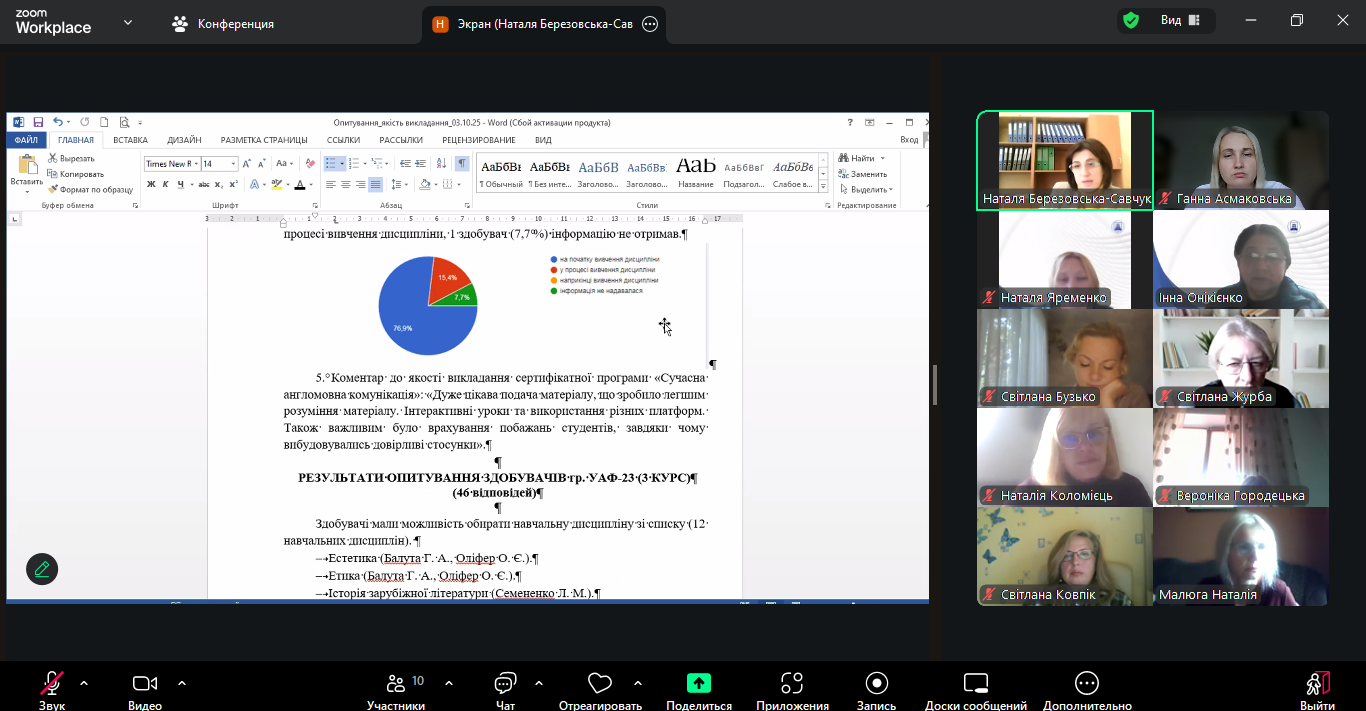Switch to the Конференция tab
Screen dimensions: 1366x711
coord(223,23)
